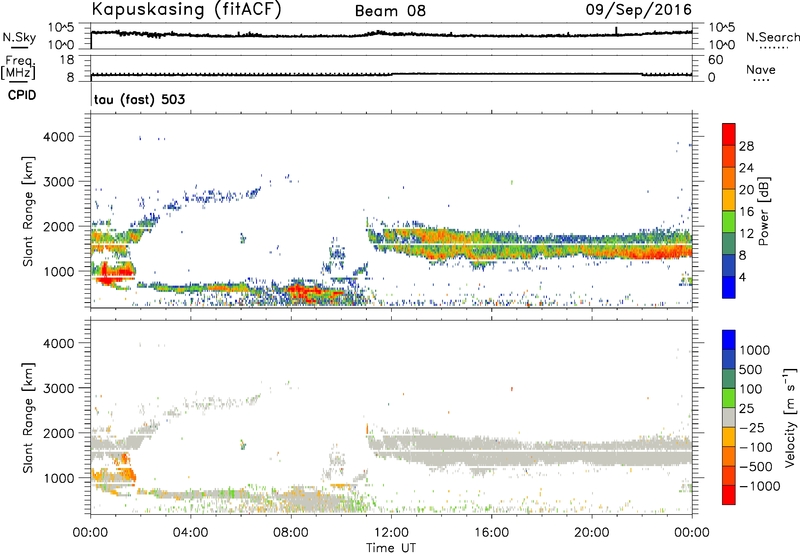Screen dimensions: 800x554
Task: Click the 'Kapuskasing (fitACF)' title text
Action: point(186,10)
